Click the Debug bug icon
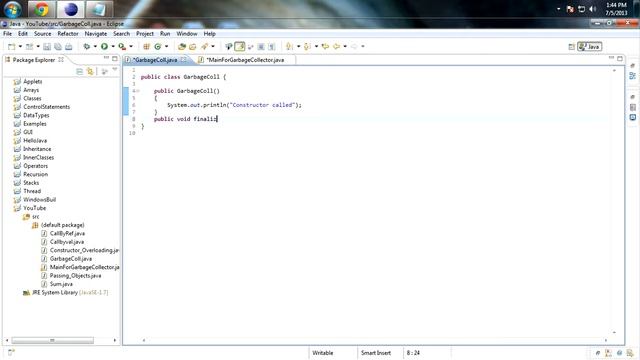This screenshot has height=360, width=640. (87, 47)
